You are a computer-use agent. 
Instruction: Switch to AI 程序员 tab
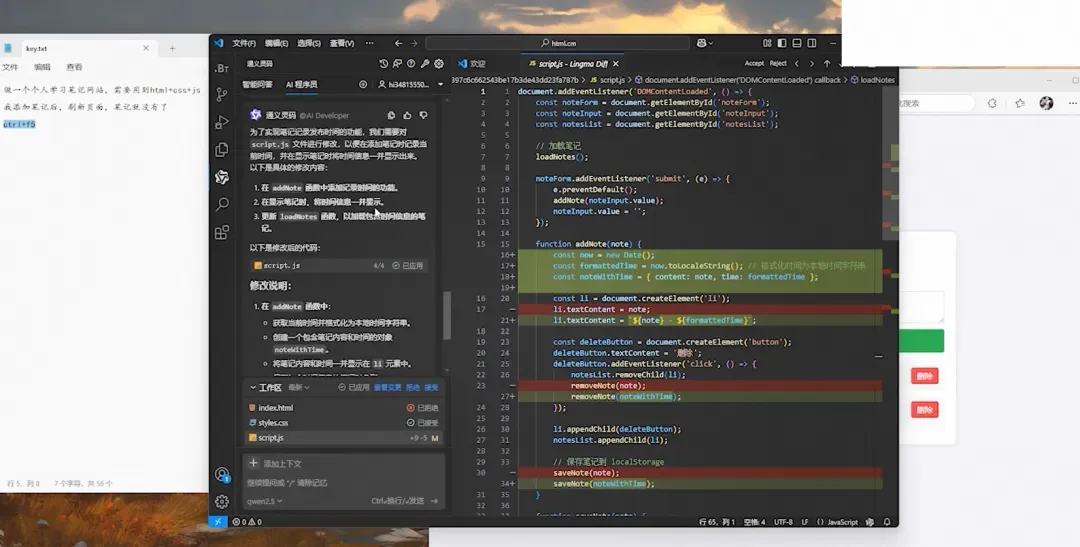click(x=302, y=84)
